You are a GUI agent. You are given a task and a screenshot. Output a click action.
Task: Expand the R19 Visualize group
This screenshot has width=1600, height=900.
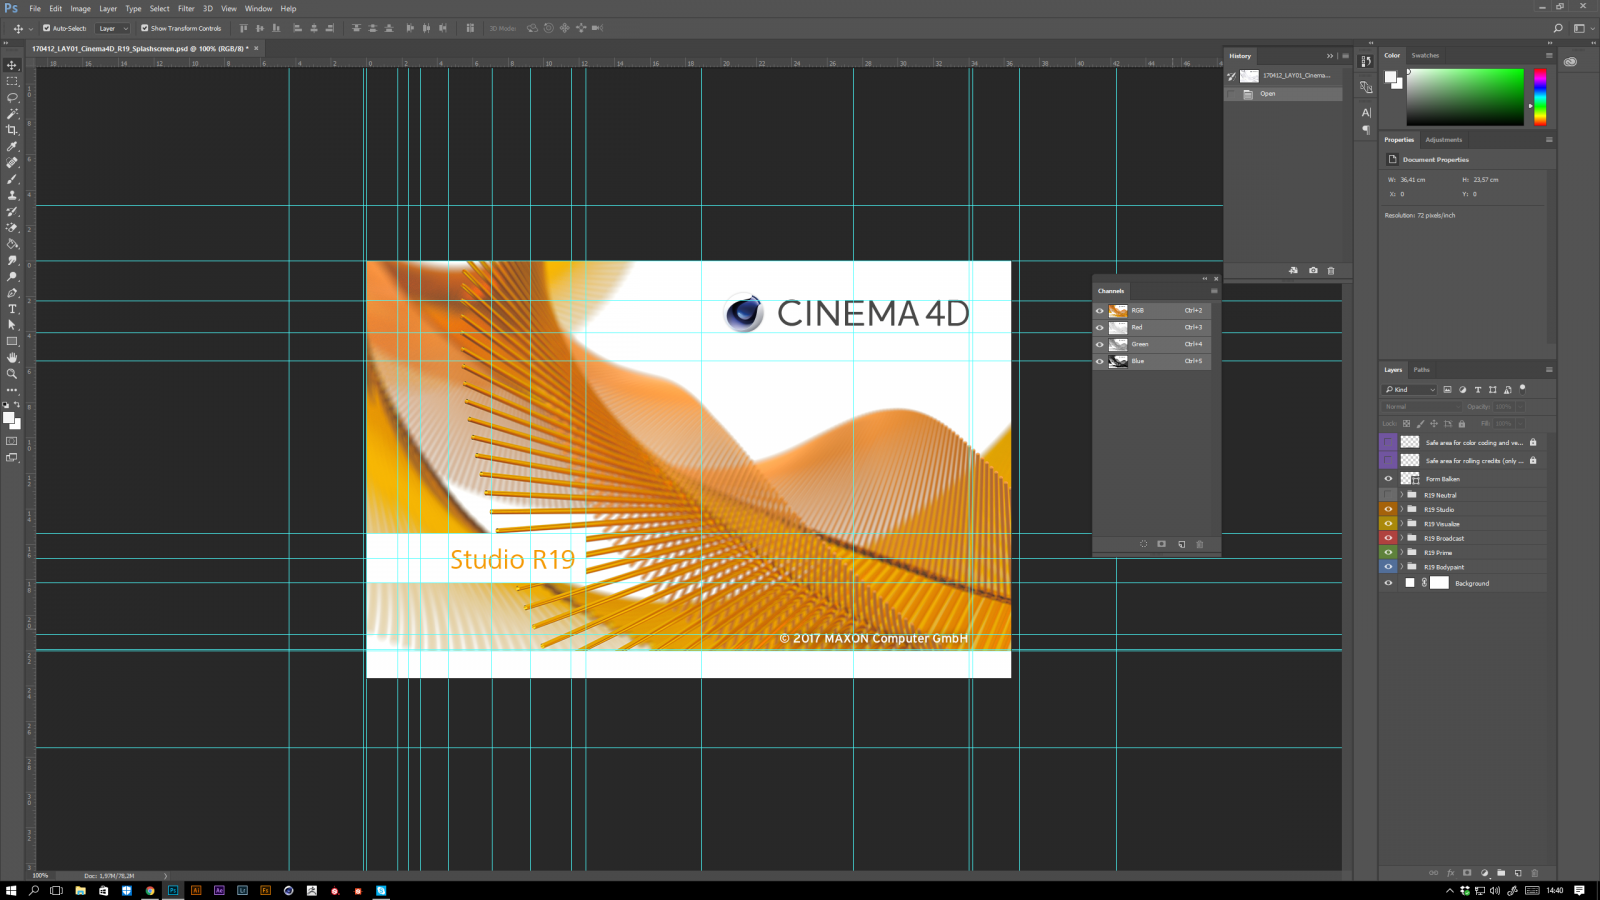[1401, 523]
